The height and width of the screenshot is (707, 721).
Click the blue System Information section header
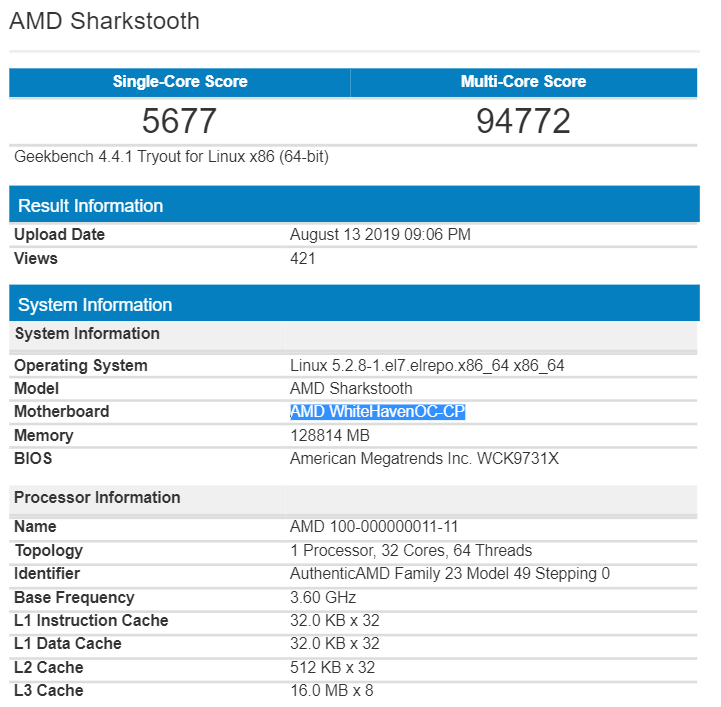355,304
